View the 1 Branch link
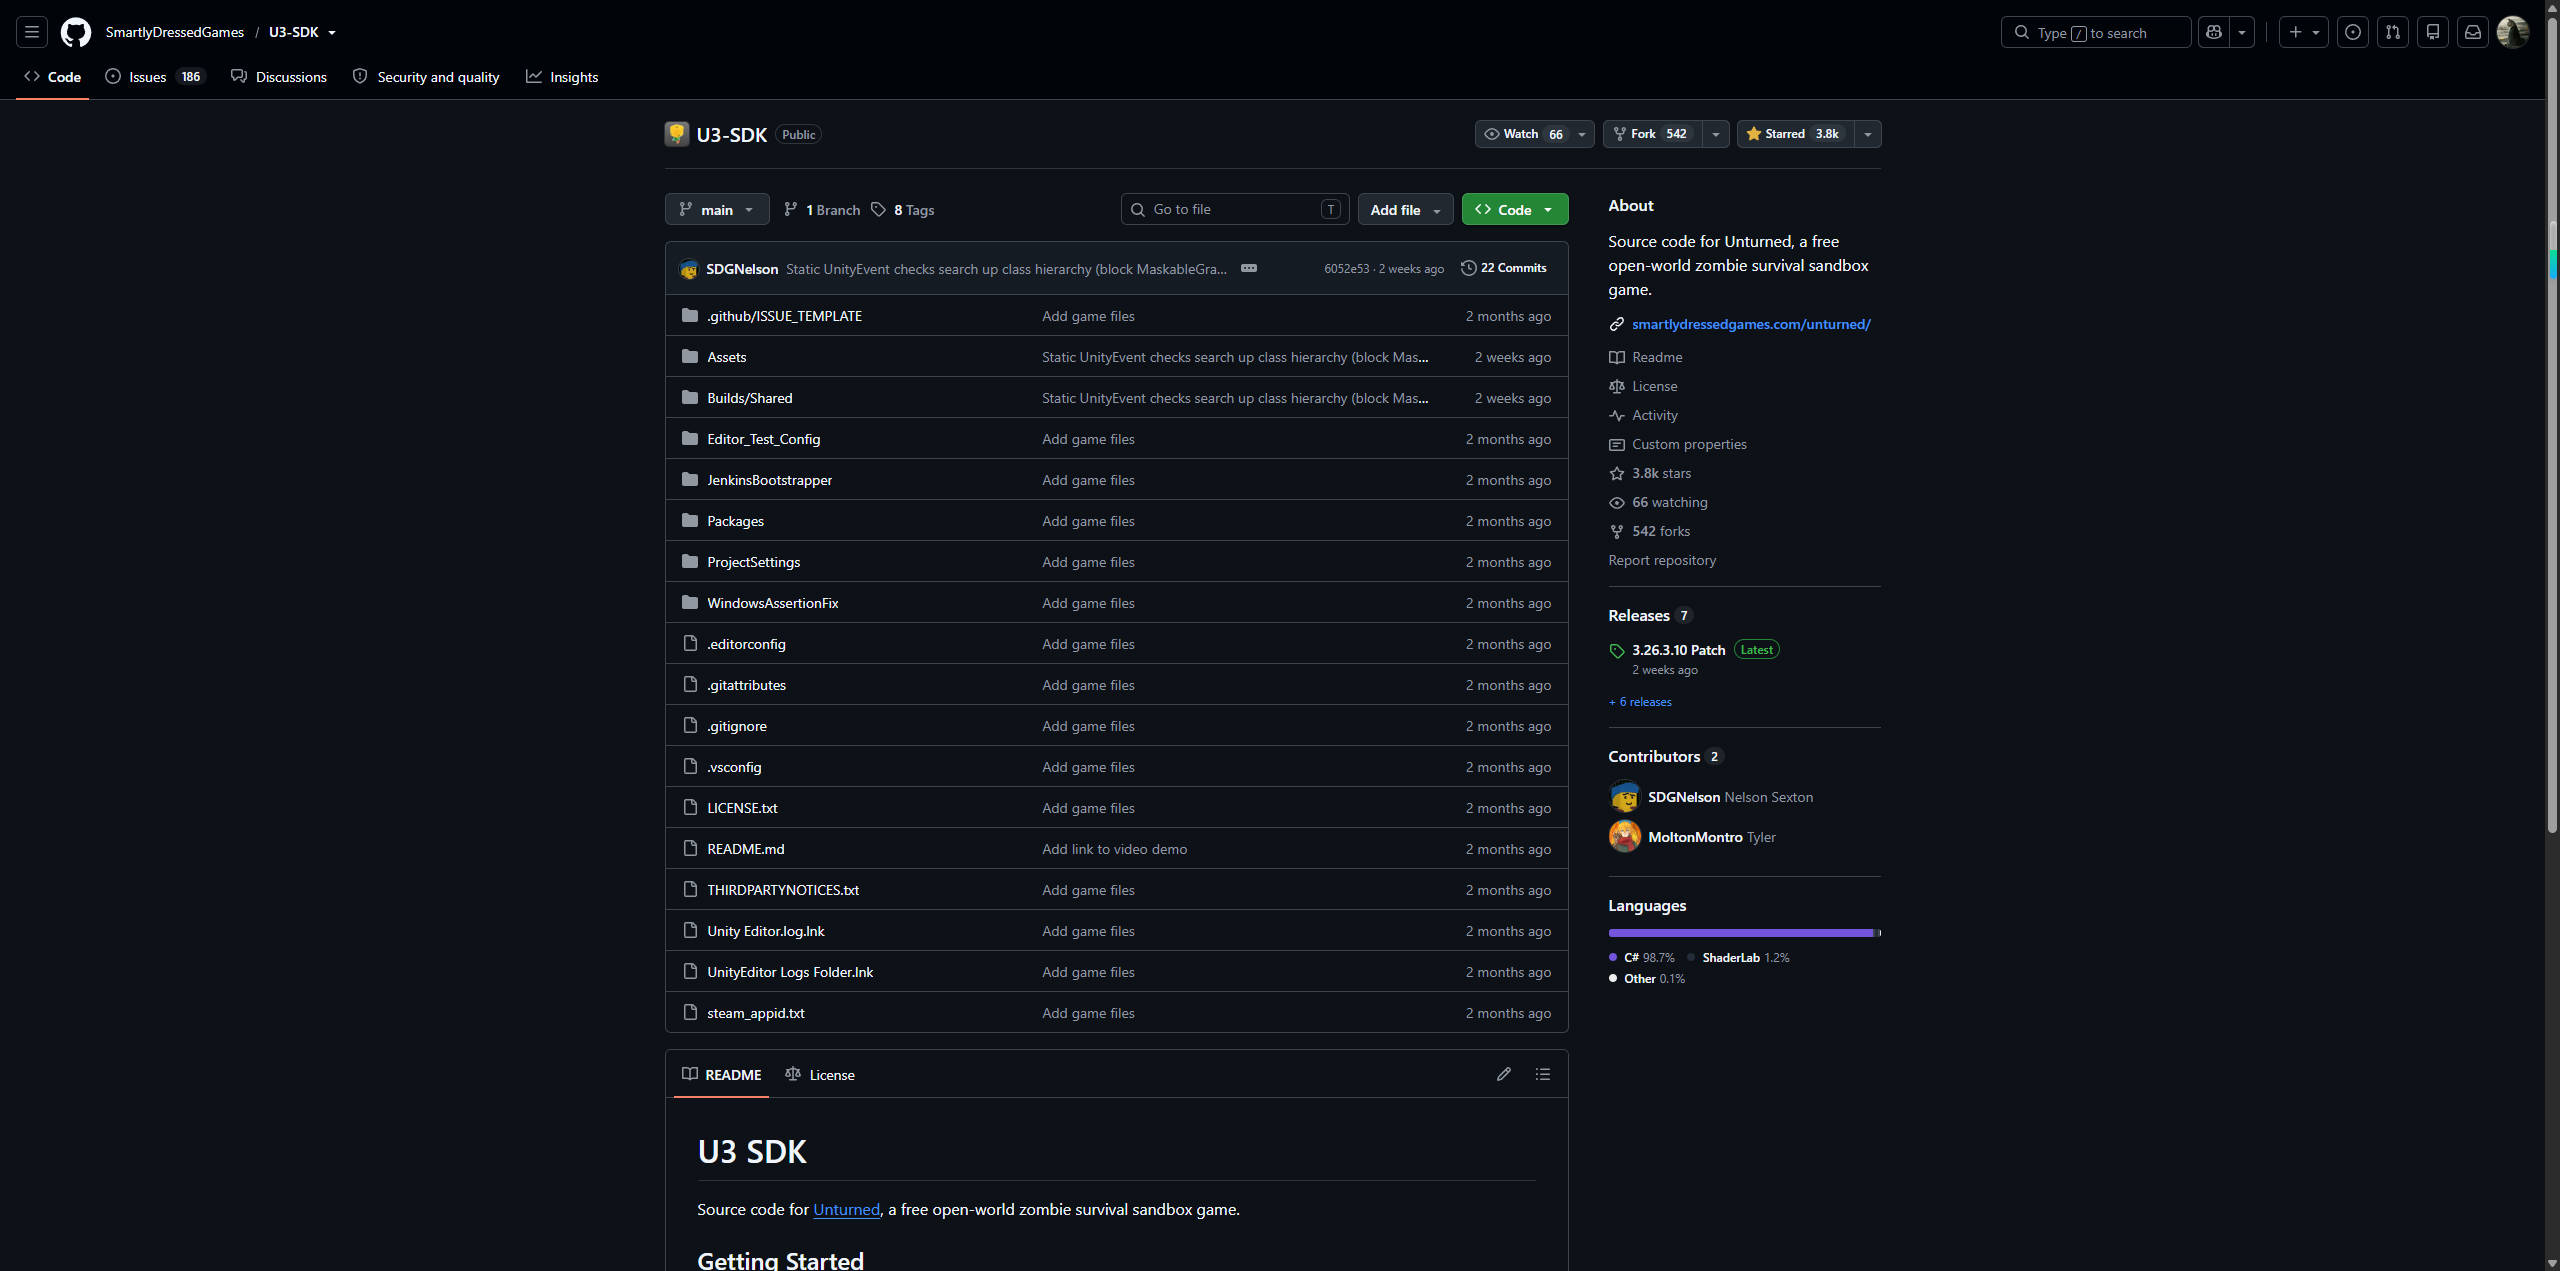Viewport: 2560px width, 1271px height. 822,210
